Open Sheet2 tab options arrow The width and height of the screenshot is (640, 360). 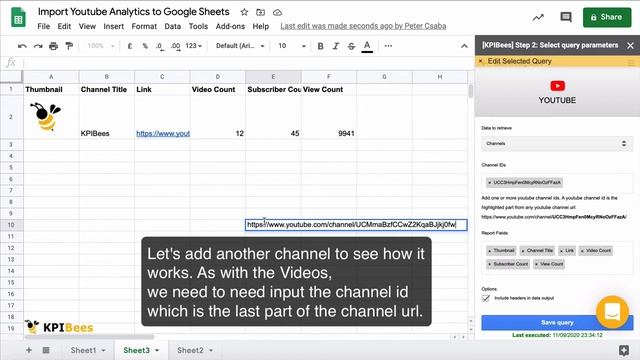tap(211, 351)
